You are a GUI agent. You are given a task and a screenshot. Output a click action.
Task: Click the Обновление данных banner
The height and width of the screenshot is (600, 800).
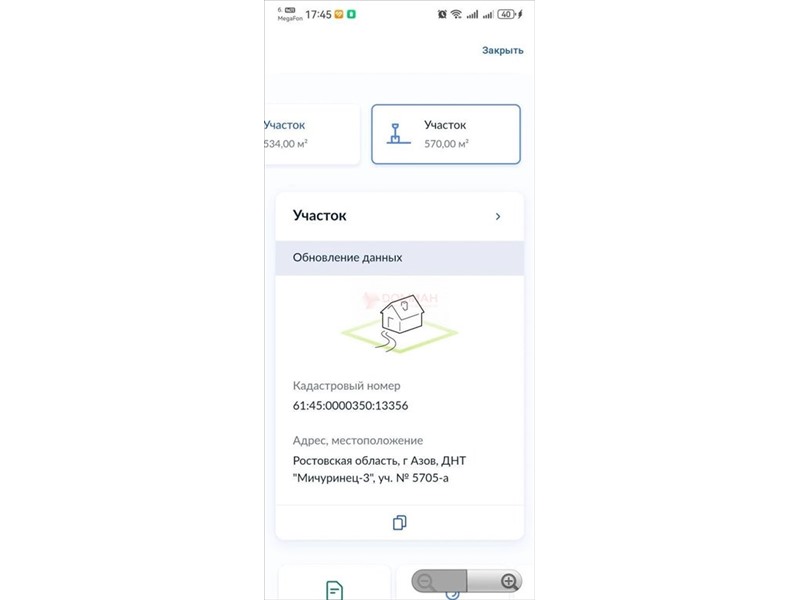399,258
